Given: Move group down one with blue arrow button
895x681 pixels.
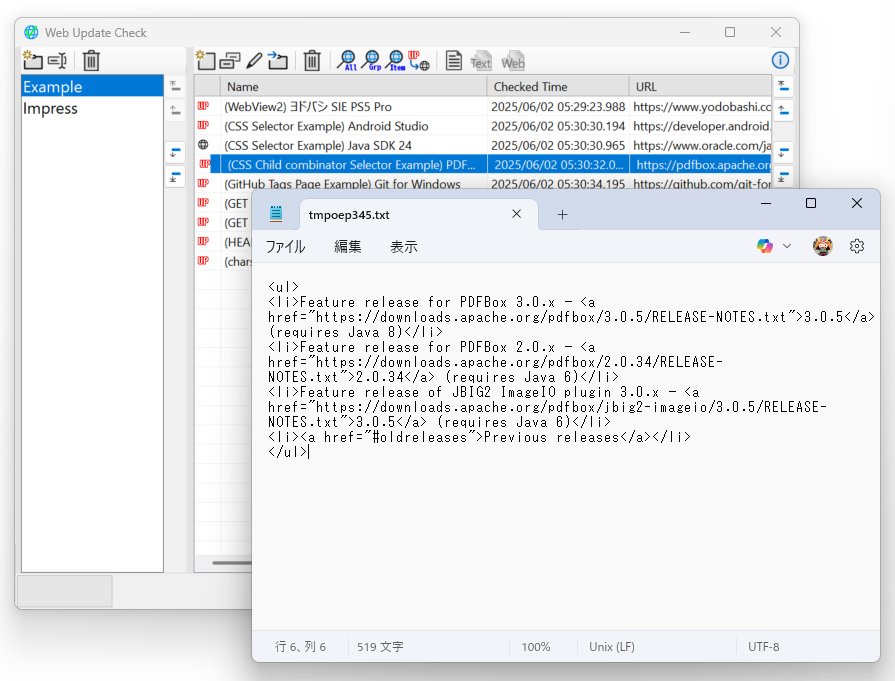Looking at the screenshot, I should click(175, 152).
